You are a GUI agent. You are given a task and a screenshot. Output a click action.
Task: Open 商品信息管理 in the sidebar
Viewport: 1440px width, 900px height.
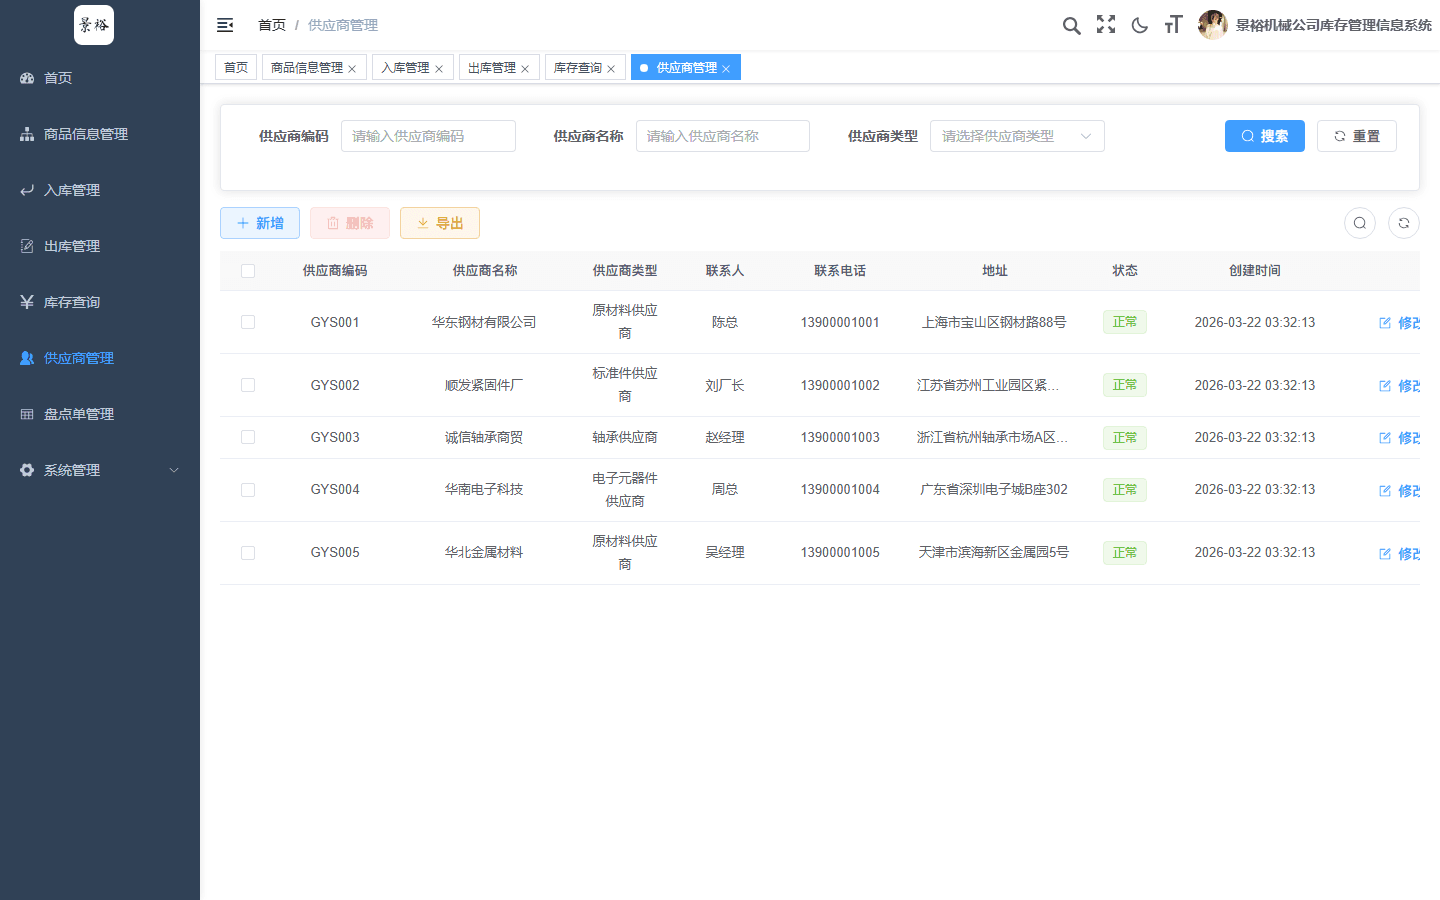100,134
